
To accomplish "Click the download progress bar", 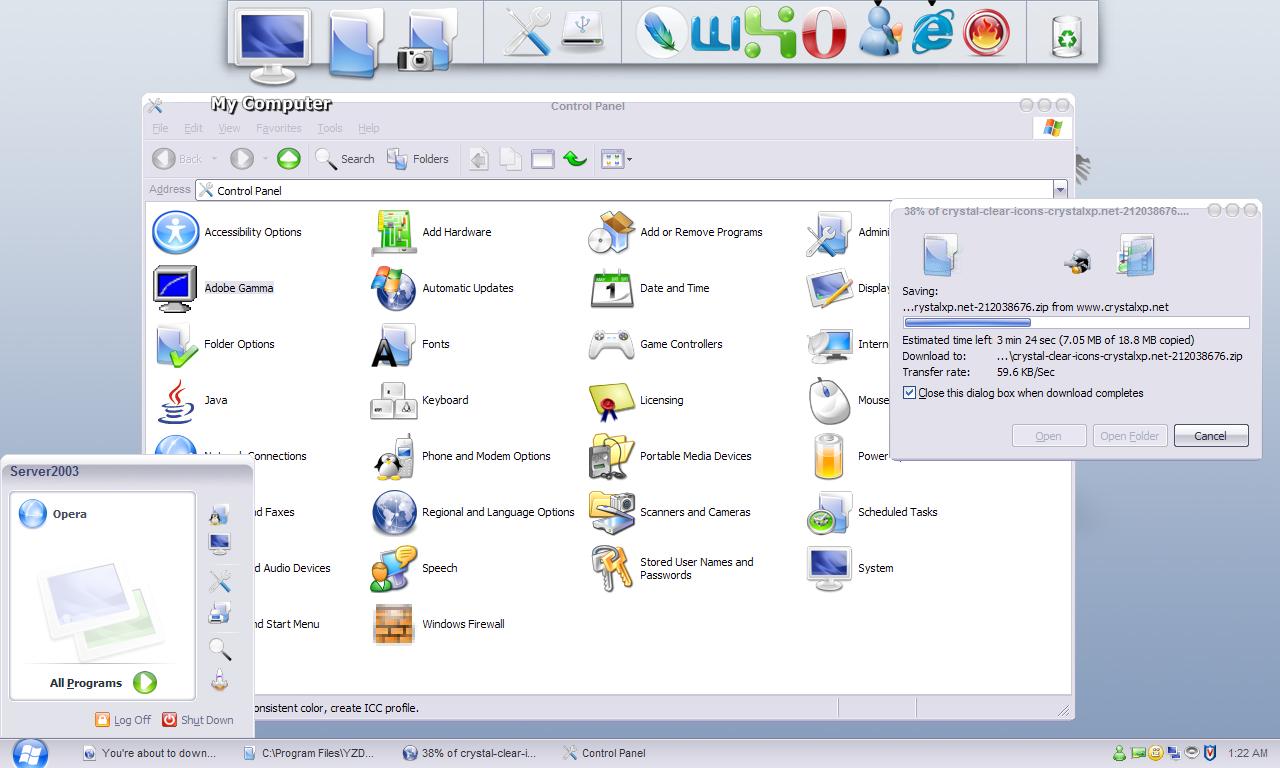I will coord(1076,323).
